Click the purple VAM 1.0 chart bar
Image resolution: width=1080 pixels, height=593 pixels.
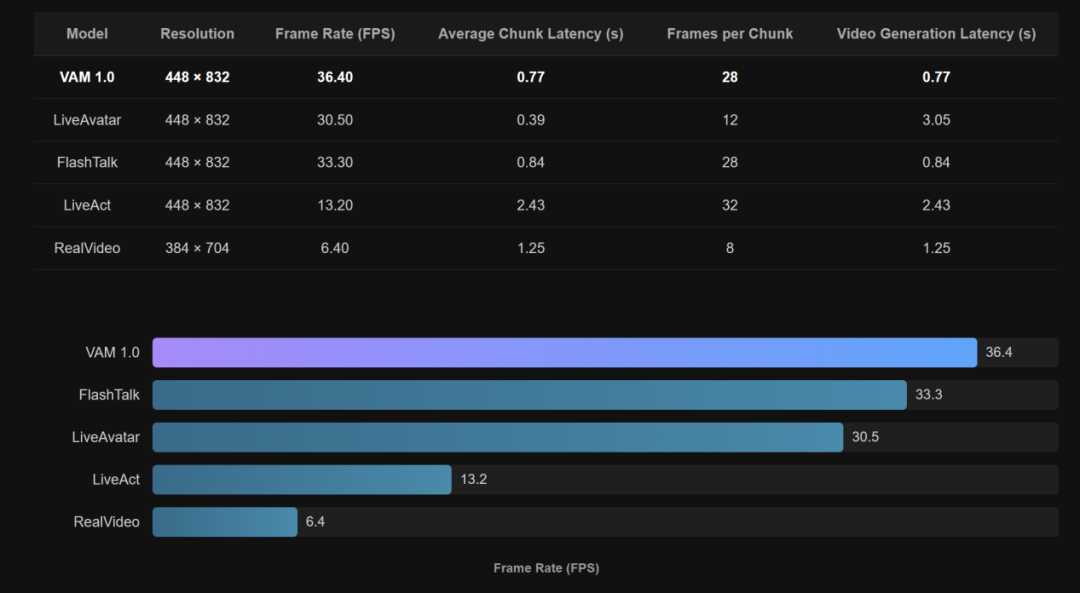click(x=564, y=353)
